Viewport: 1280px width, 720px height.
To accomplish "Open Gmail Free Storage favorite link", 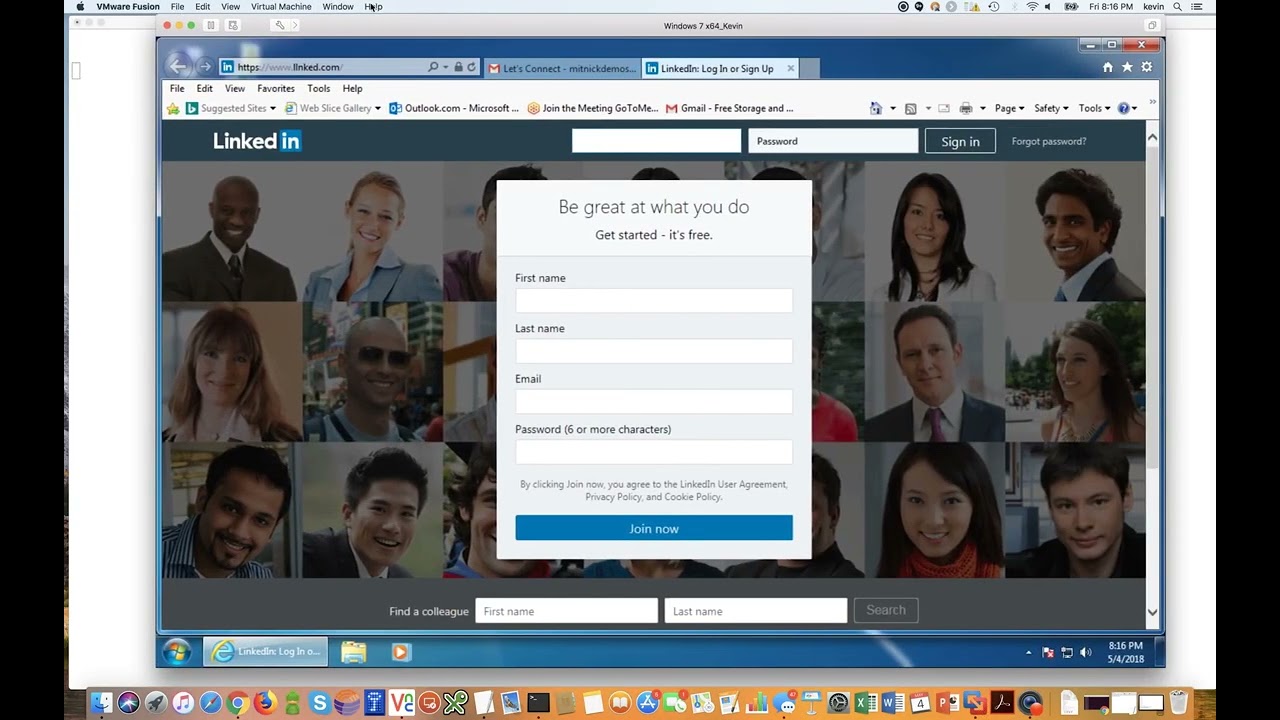I will [x=729, y=108].
